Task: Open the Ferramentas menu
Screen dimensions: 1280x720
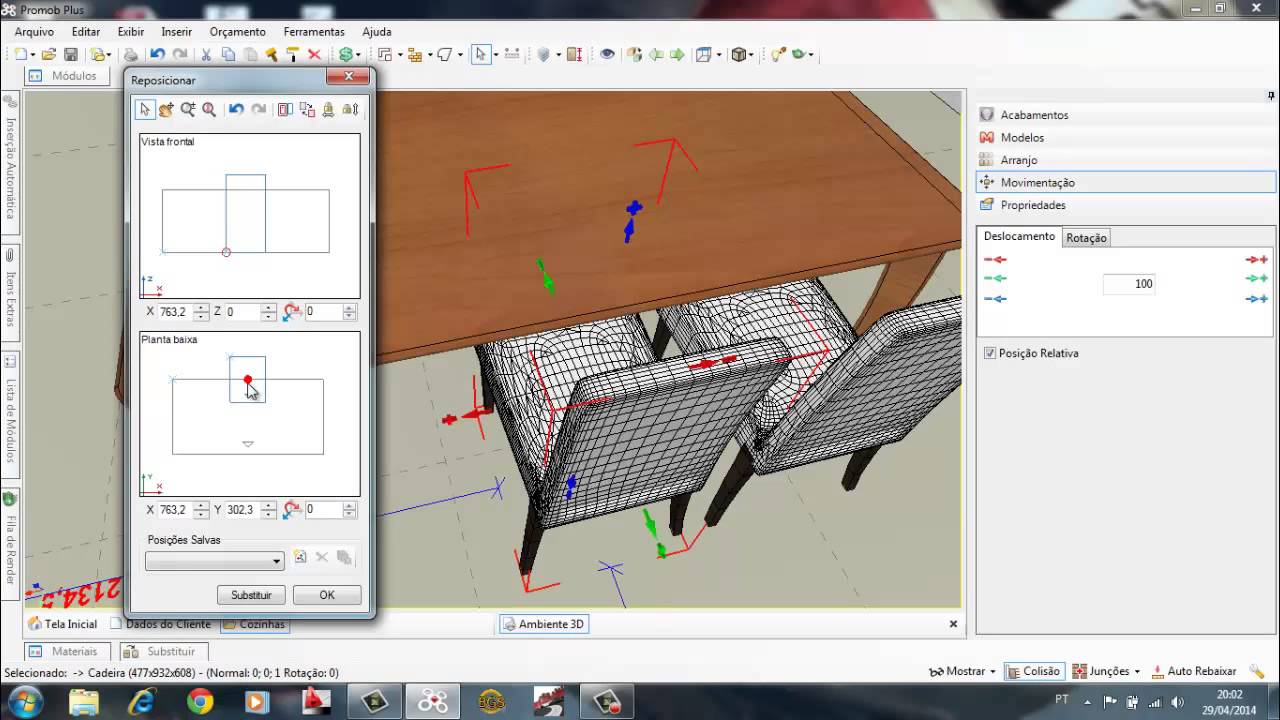Action: (314, 32)
